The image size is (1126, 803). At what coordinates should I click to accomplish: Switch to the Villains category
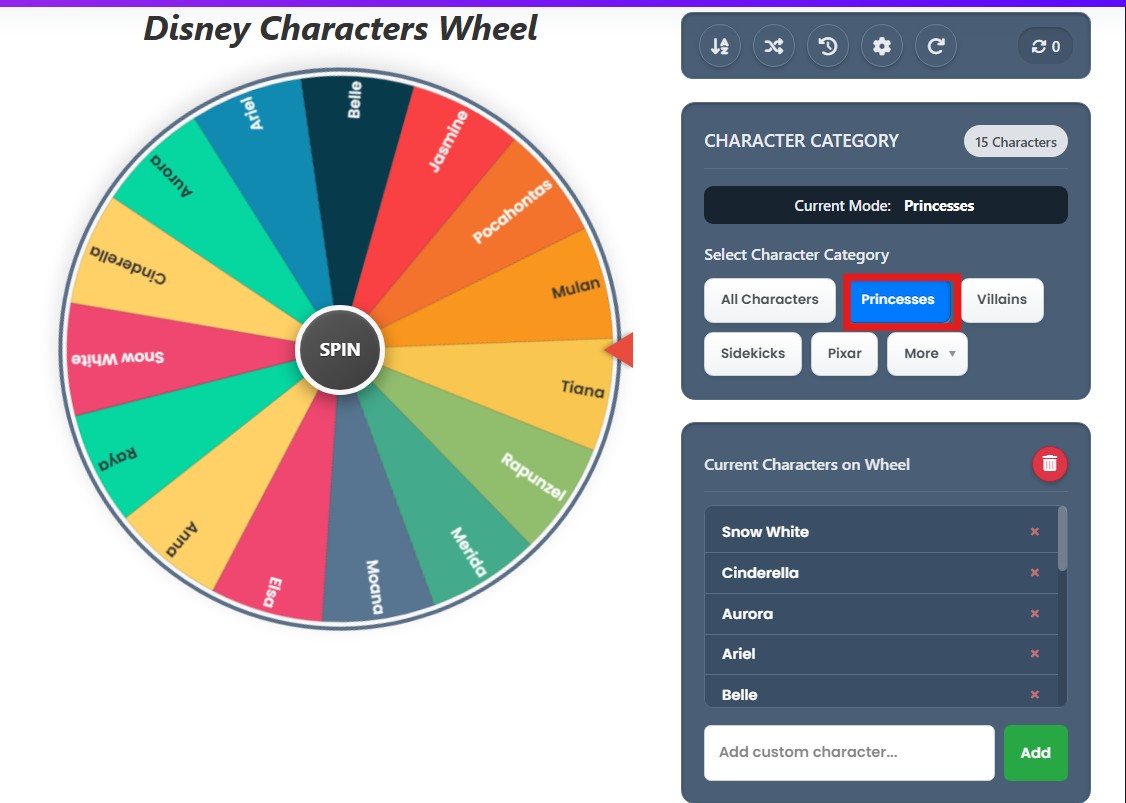click(1002, 300)
